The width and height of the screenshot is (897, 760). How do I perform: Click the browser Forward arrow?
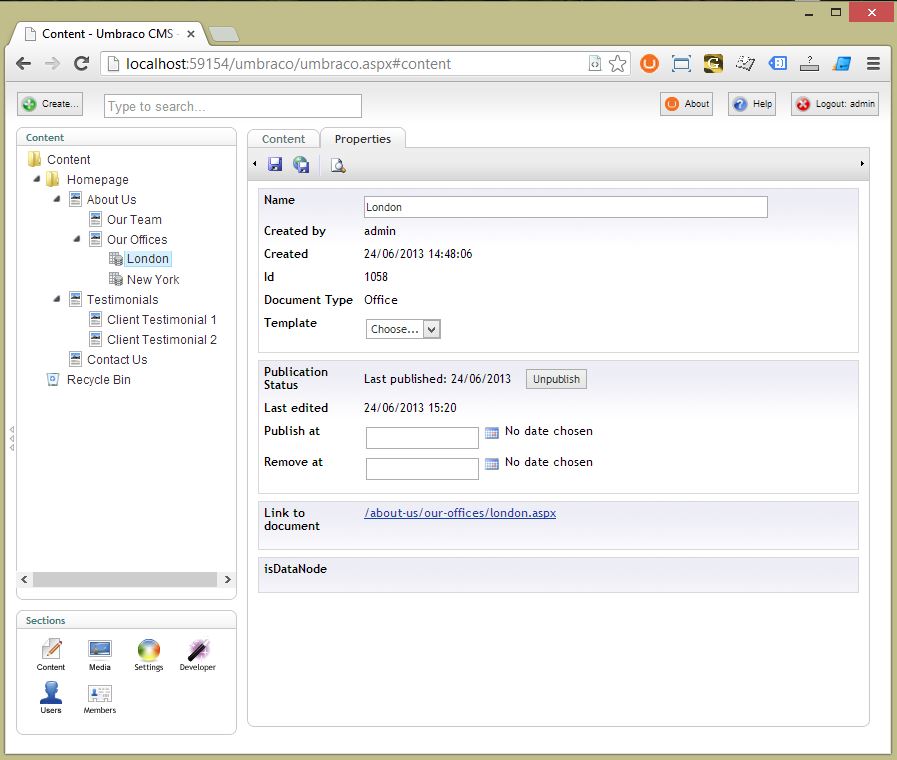point(52,63)
